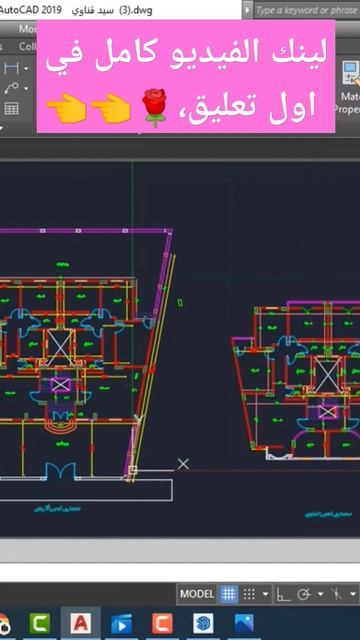Select the Leader annotation tool
This screenshot has height=640, width=360.
(x=11, y=88)
